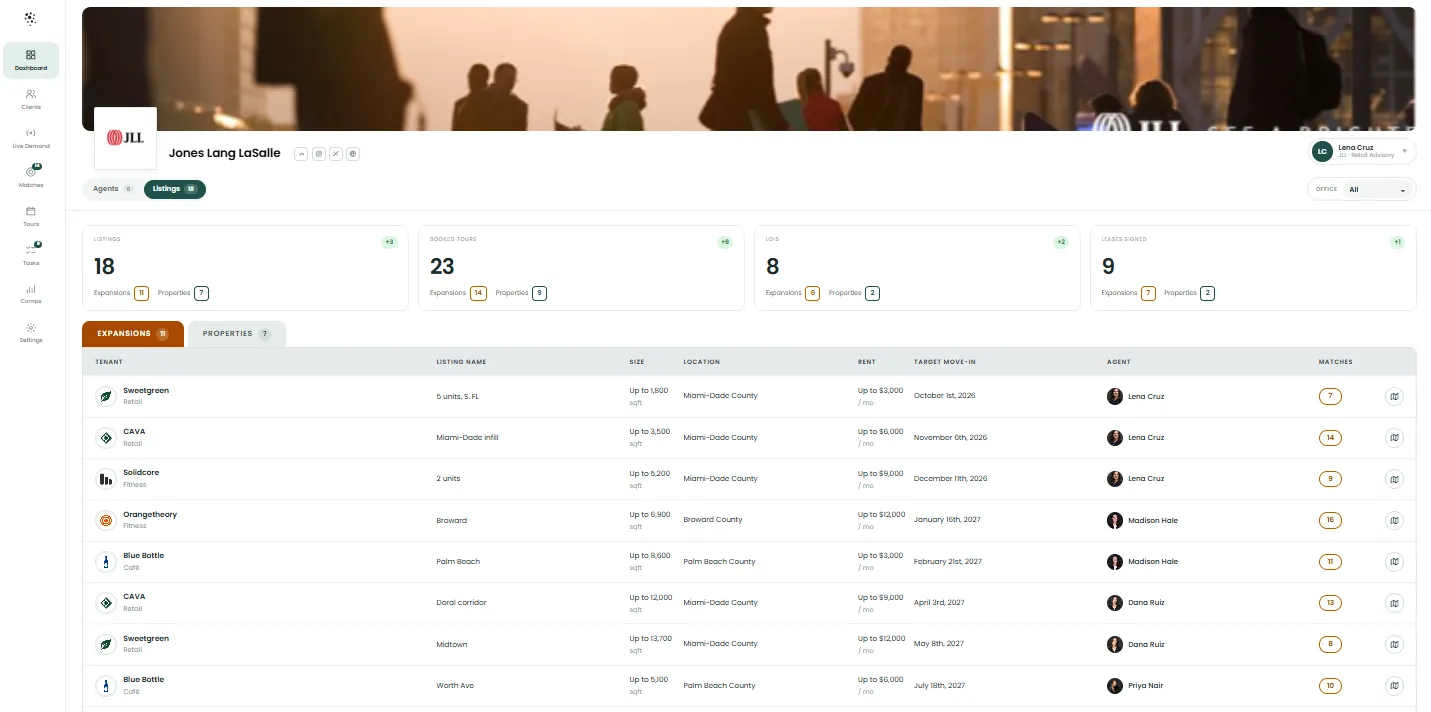Click the 'January 16th, 2027' move-in date
1431x712 pixels.
pos(947,520)
